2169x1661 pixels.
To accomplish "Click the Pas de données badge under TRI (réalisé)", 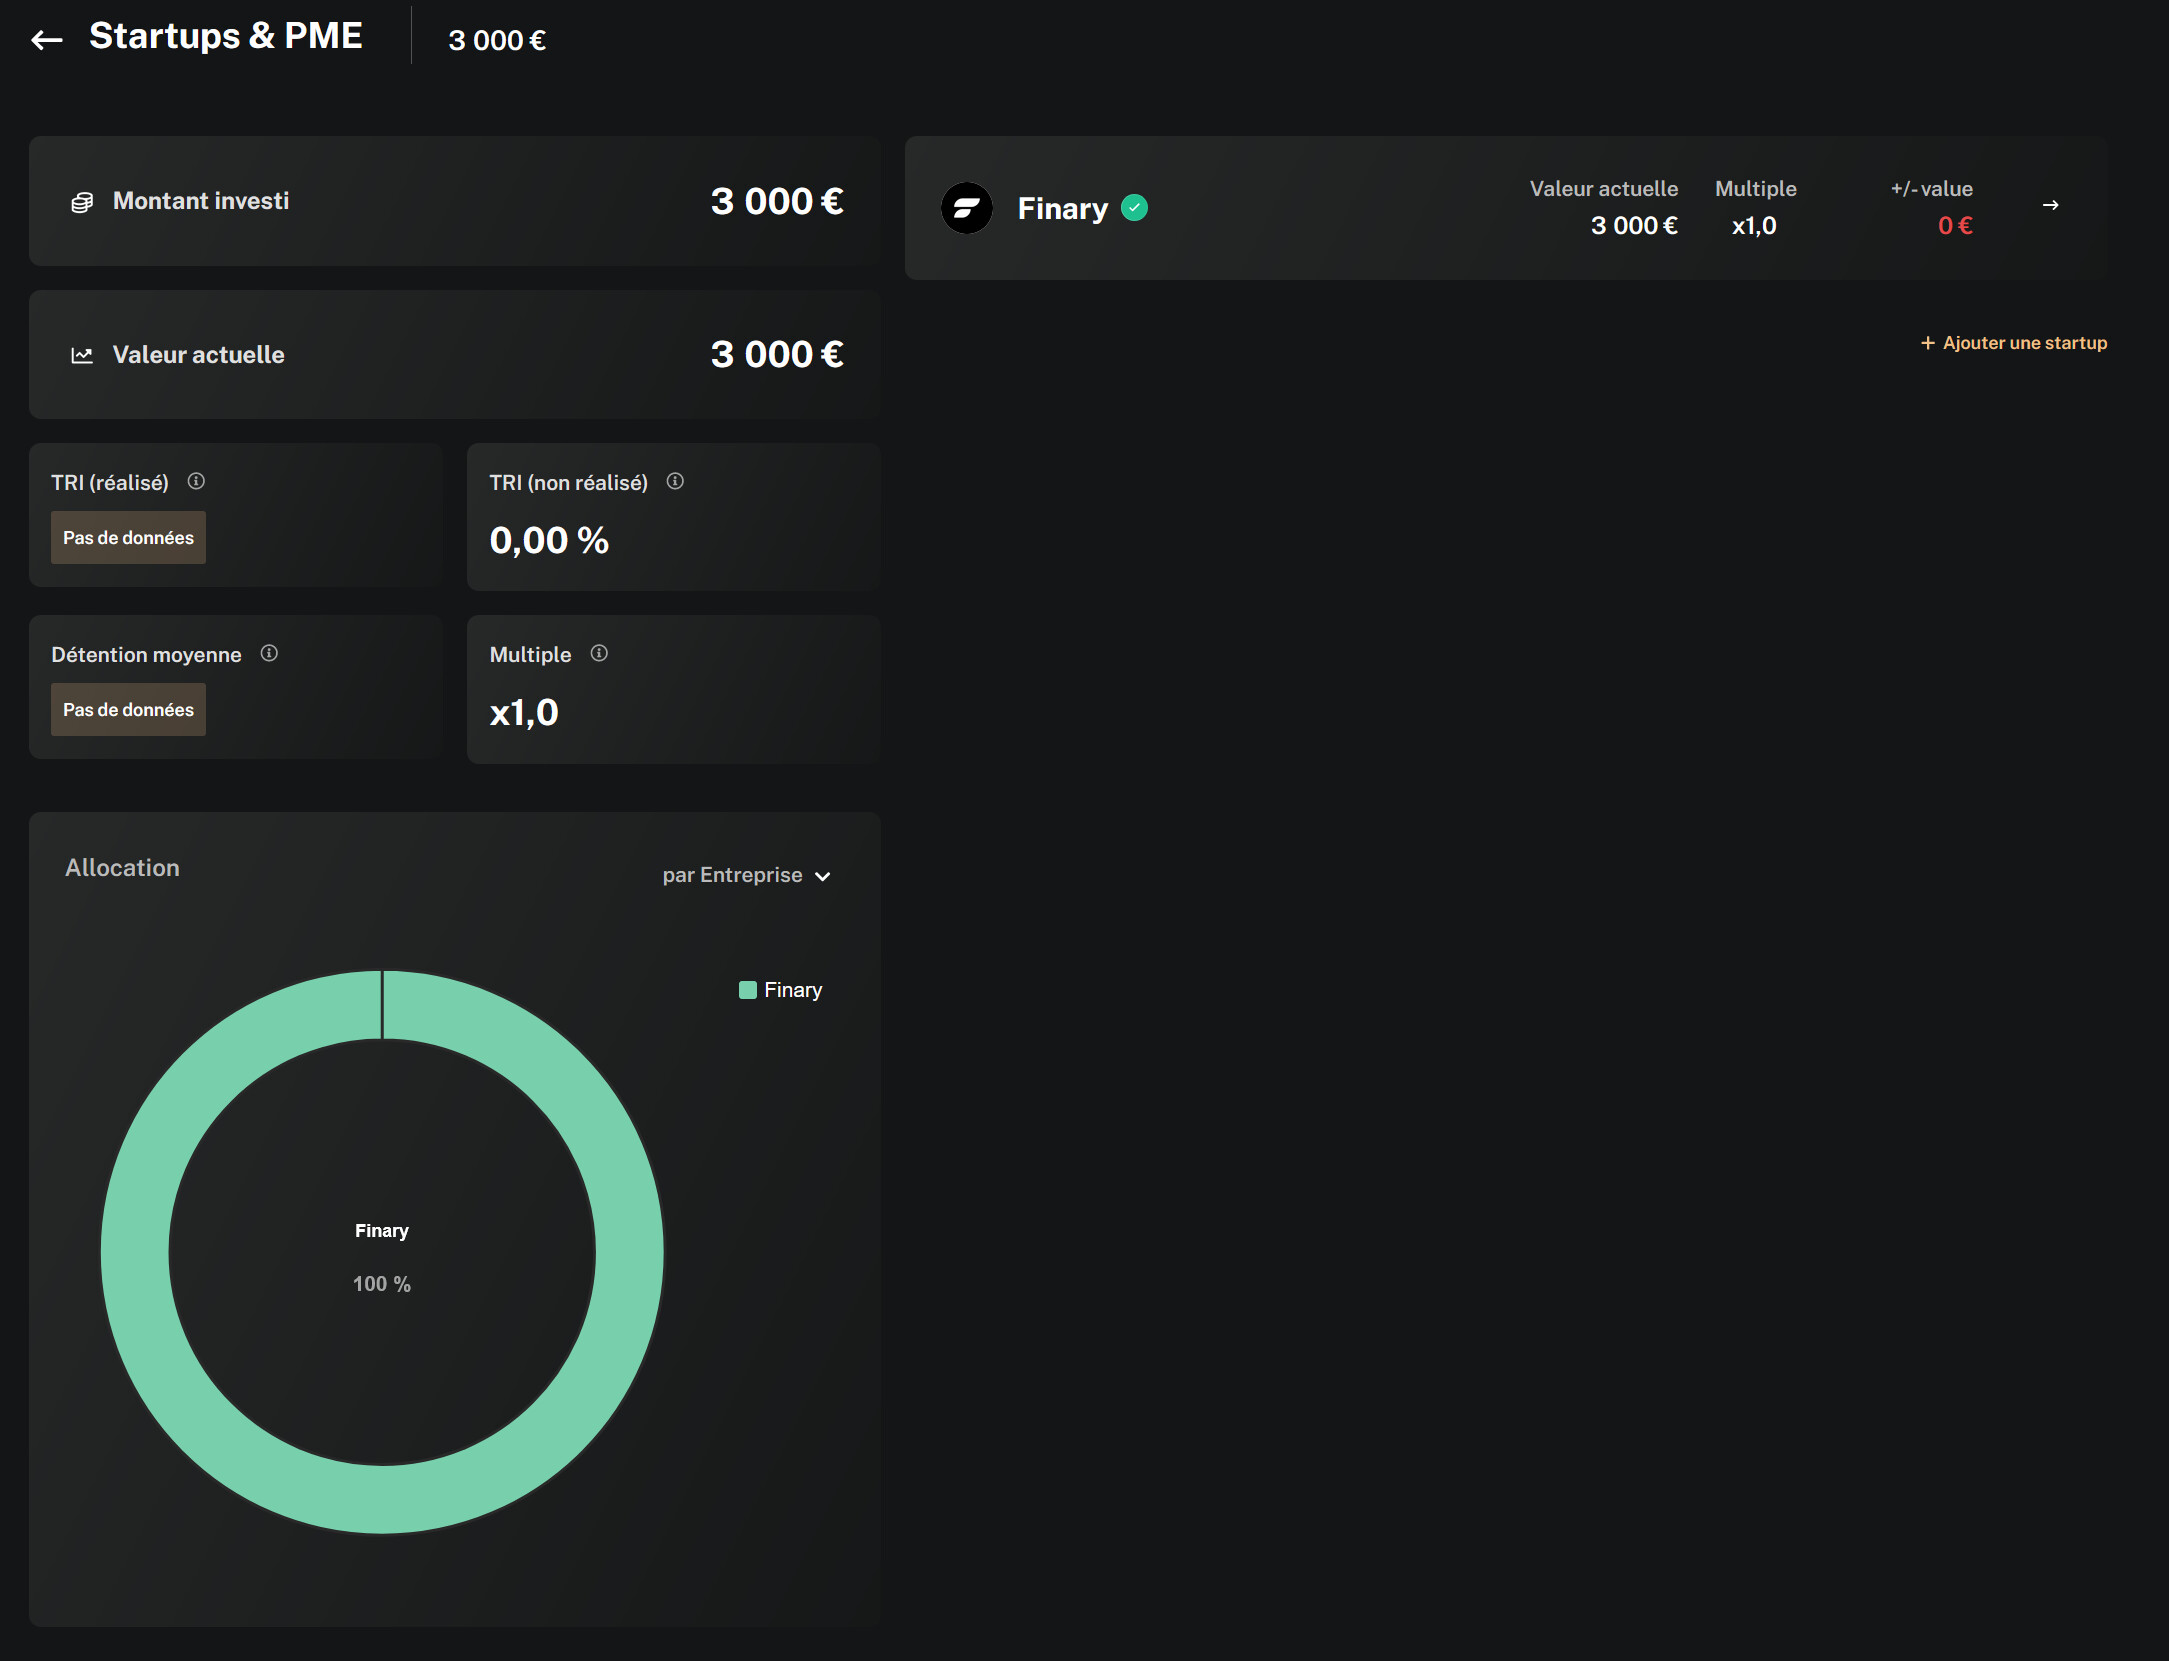I will pos(128,538).
